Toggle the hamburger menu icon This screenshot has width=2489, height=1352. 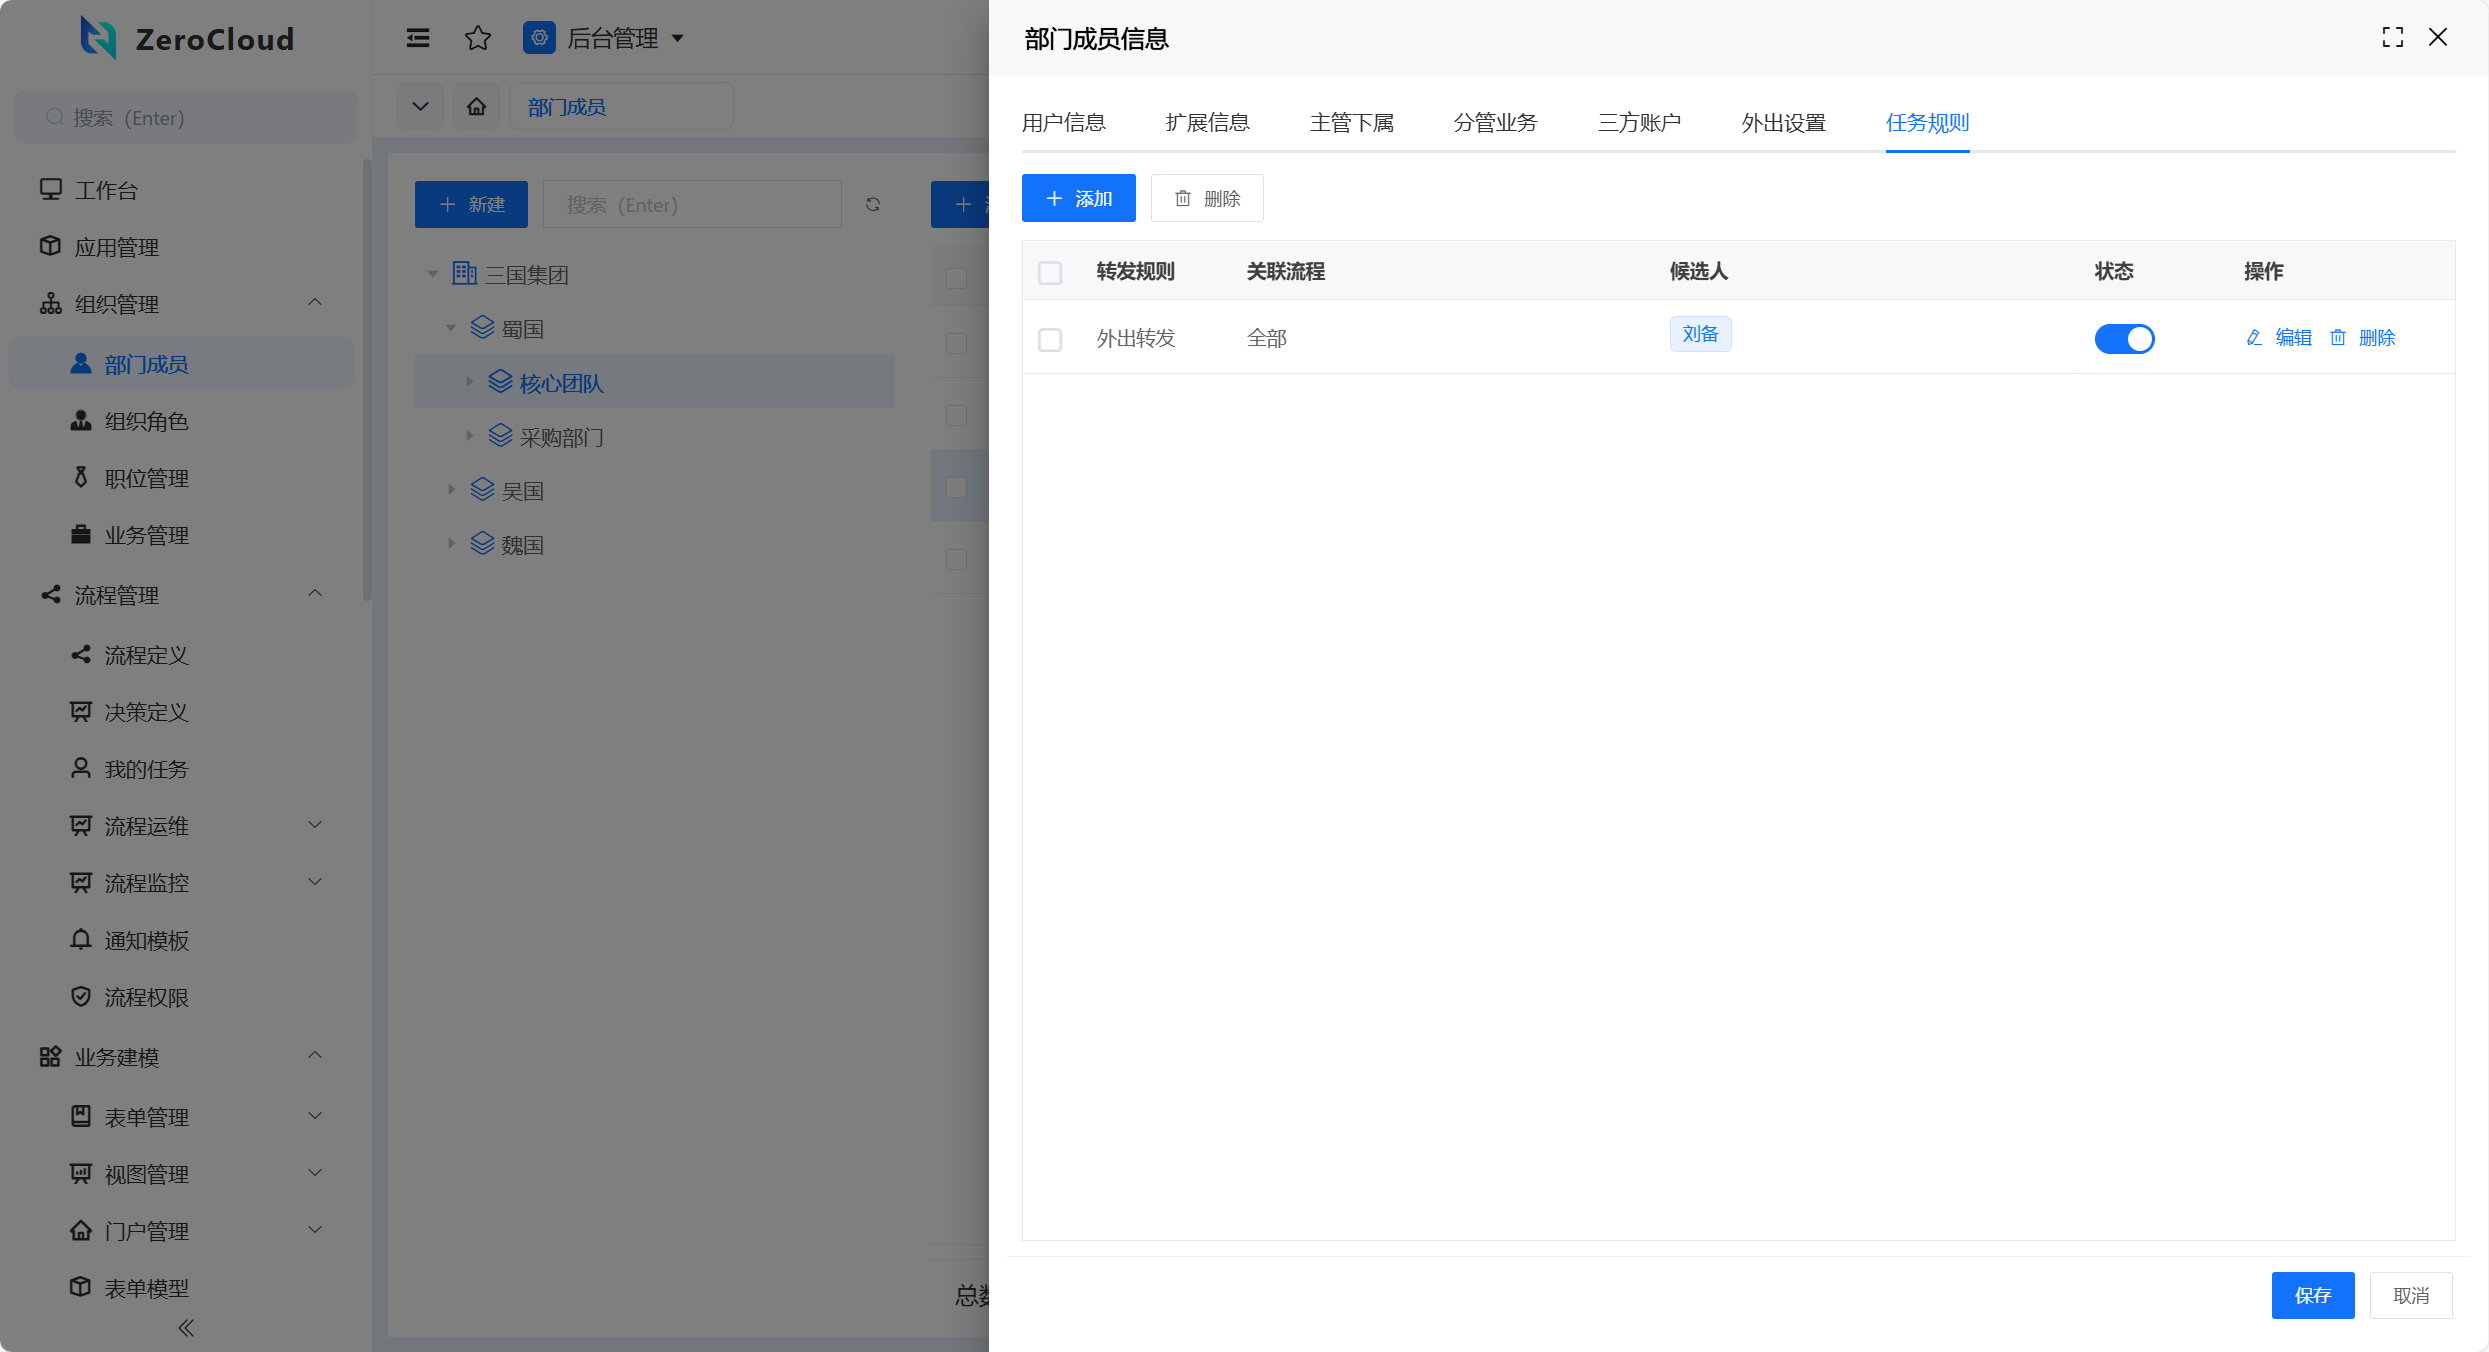pos(418,38)
